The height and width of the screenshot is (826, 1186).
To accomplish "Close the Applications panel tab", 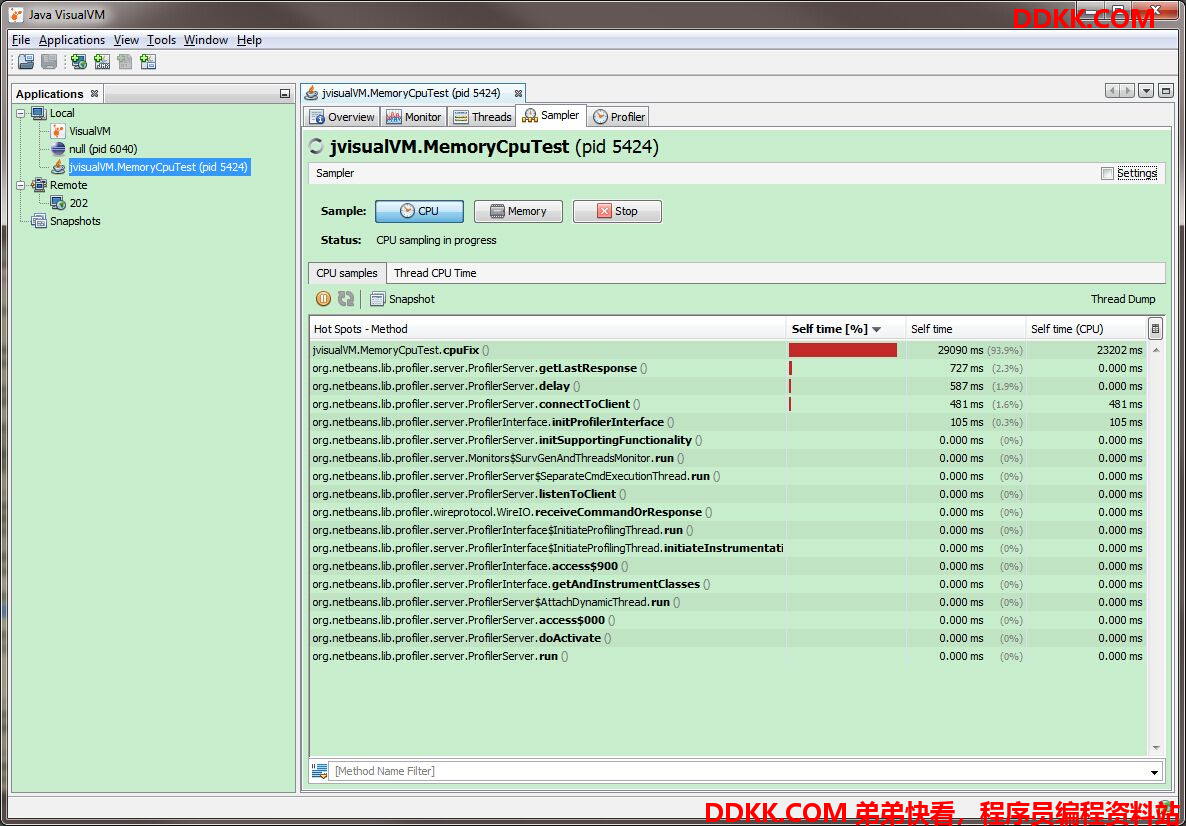I will 95,94.
